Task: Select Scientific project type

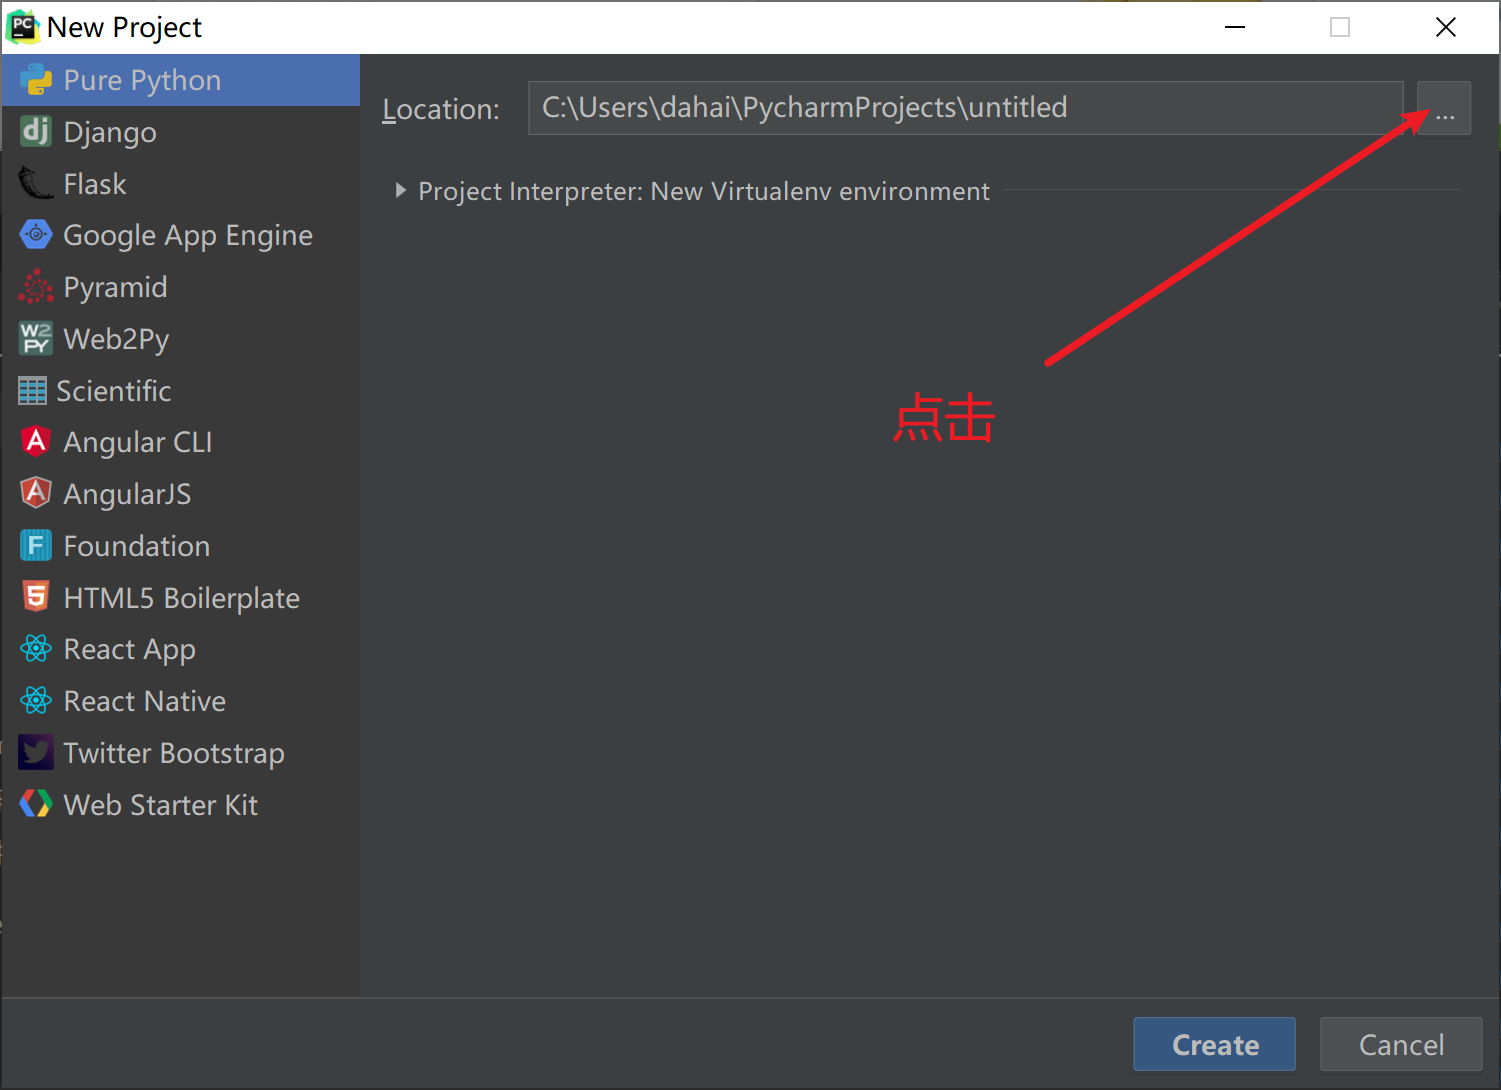Action: pyautogui.click(x=181, y=391)
